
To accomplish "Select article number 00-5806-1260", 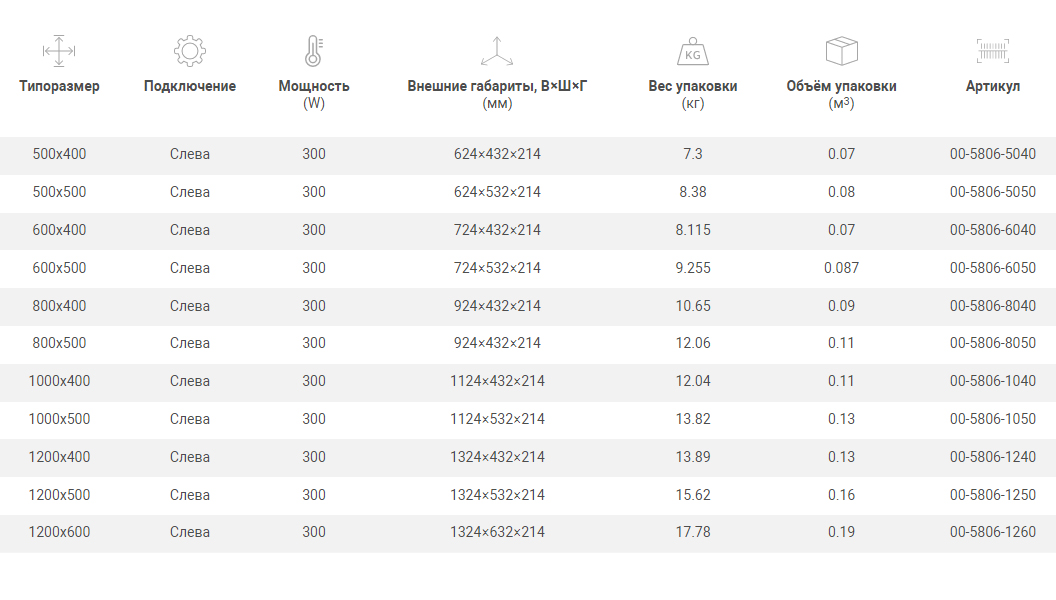I will 992,532.
